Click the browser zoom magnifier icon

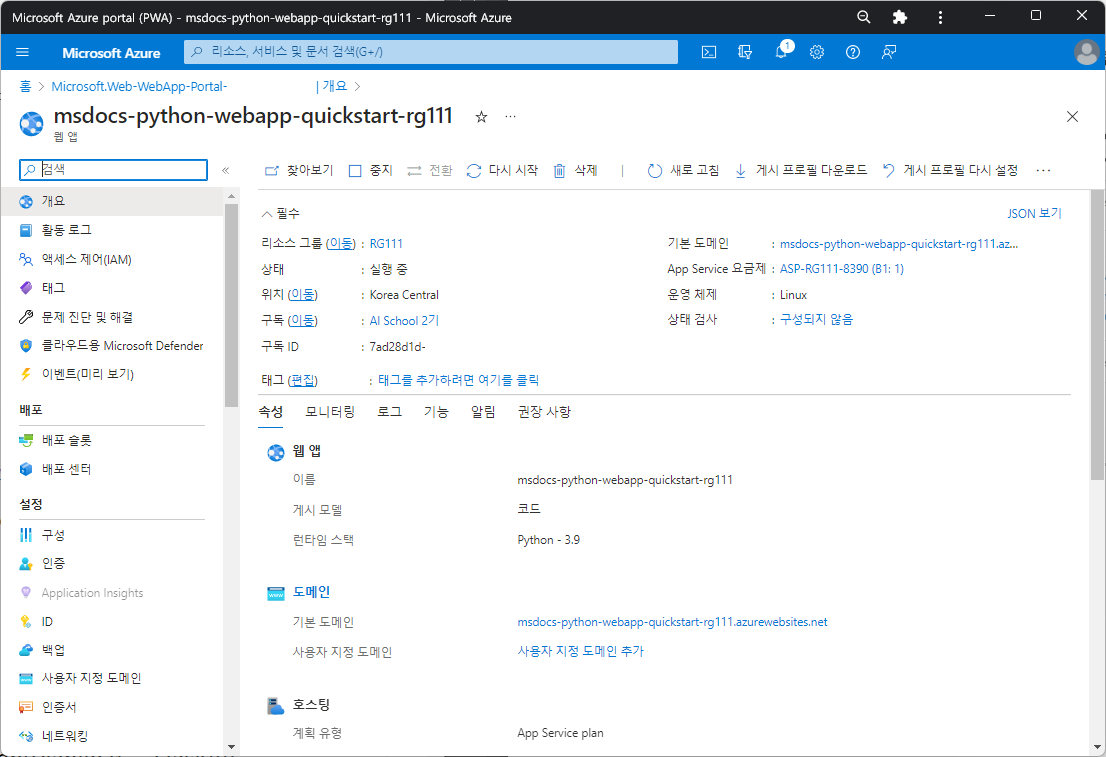tap(863, 17)
